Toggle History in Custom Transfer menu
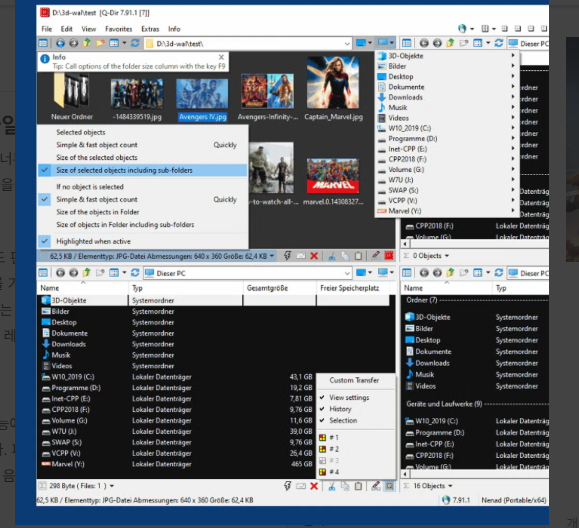Image resolution: width=579 pixels, height=528 pixels. (x=356, y=409)
